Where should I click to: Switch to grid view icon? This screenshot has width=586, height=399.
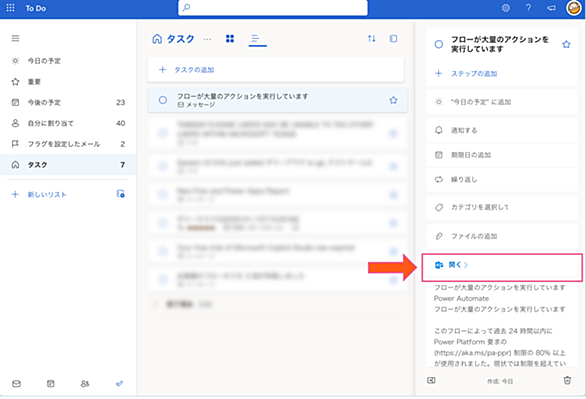[230, 38]
